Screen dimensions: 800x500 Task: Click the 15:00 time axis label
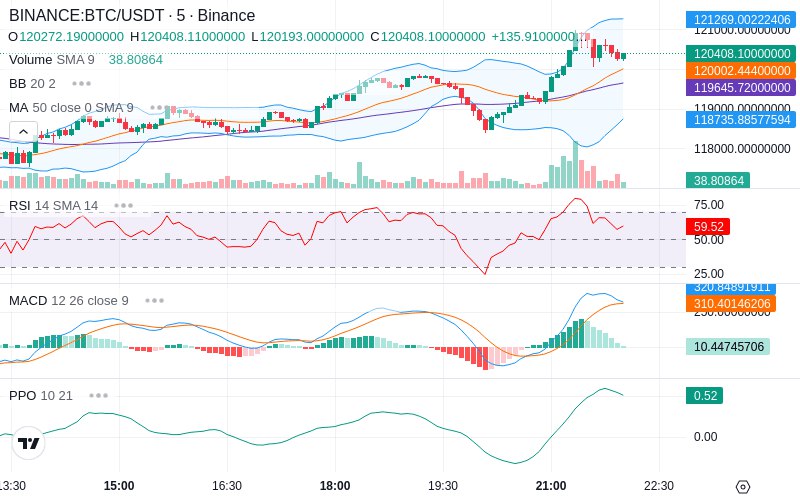tap(119, 485)
